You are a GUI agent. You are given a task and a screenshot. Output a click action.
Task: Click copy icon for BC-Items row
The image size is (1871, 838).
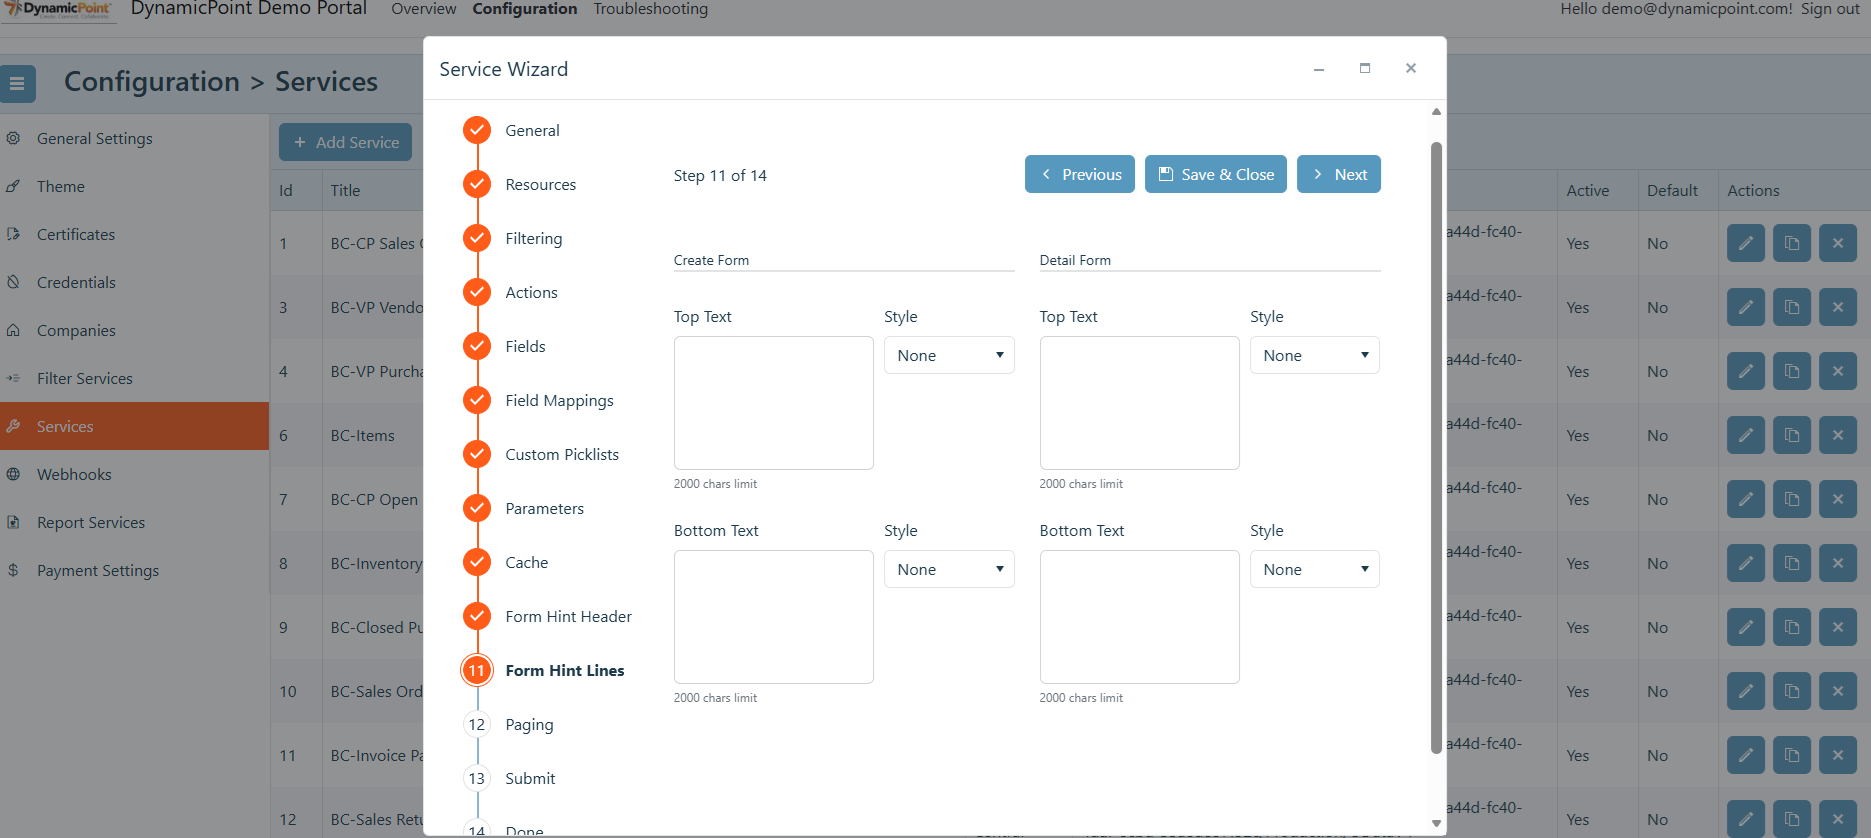click(1791, 435)
